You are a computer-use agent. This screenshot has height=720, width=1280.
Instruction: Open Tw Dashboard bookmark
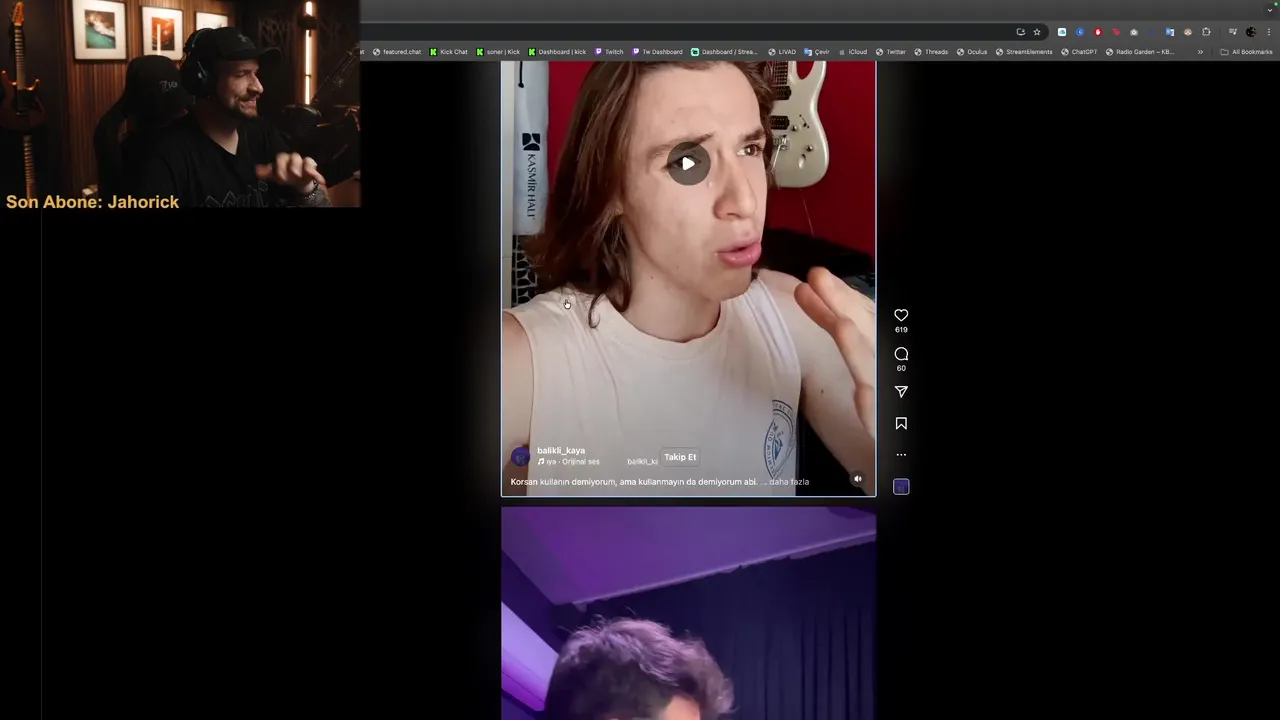pos(657,52)
